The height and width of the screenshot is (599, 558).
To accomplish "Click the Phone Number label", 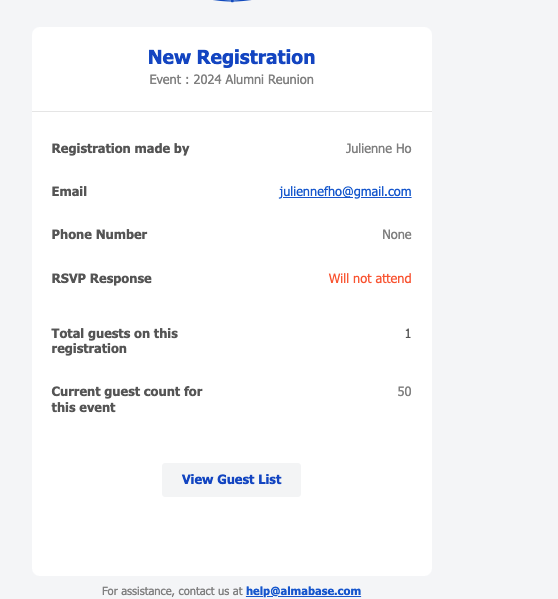I will (99, 235).
